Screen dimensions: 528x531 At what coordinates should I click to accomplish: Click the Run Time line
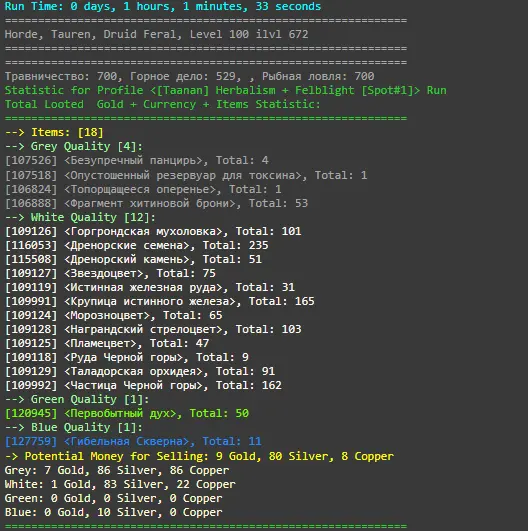(163, 6)
